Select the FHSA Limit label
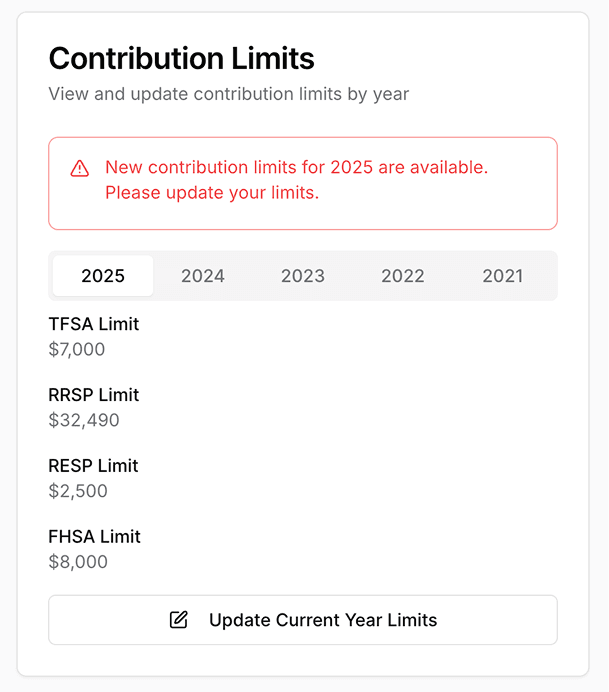Viewport: 609px width, 692px height. pyautogui.click(x=95, y=537)
